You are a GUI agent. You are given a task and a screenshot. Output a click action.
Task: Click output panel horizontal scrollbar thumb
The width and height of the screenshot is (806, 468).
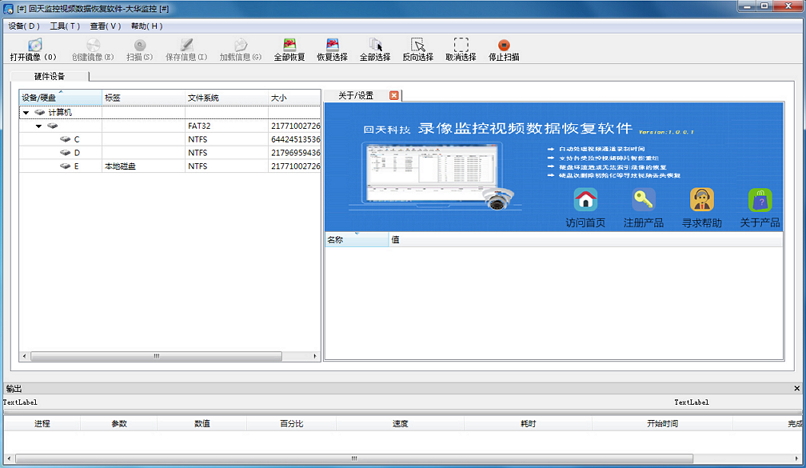(354, 458)
